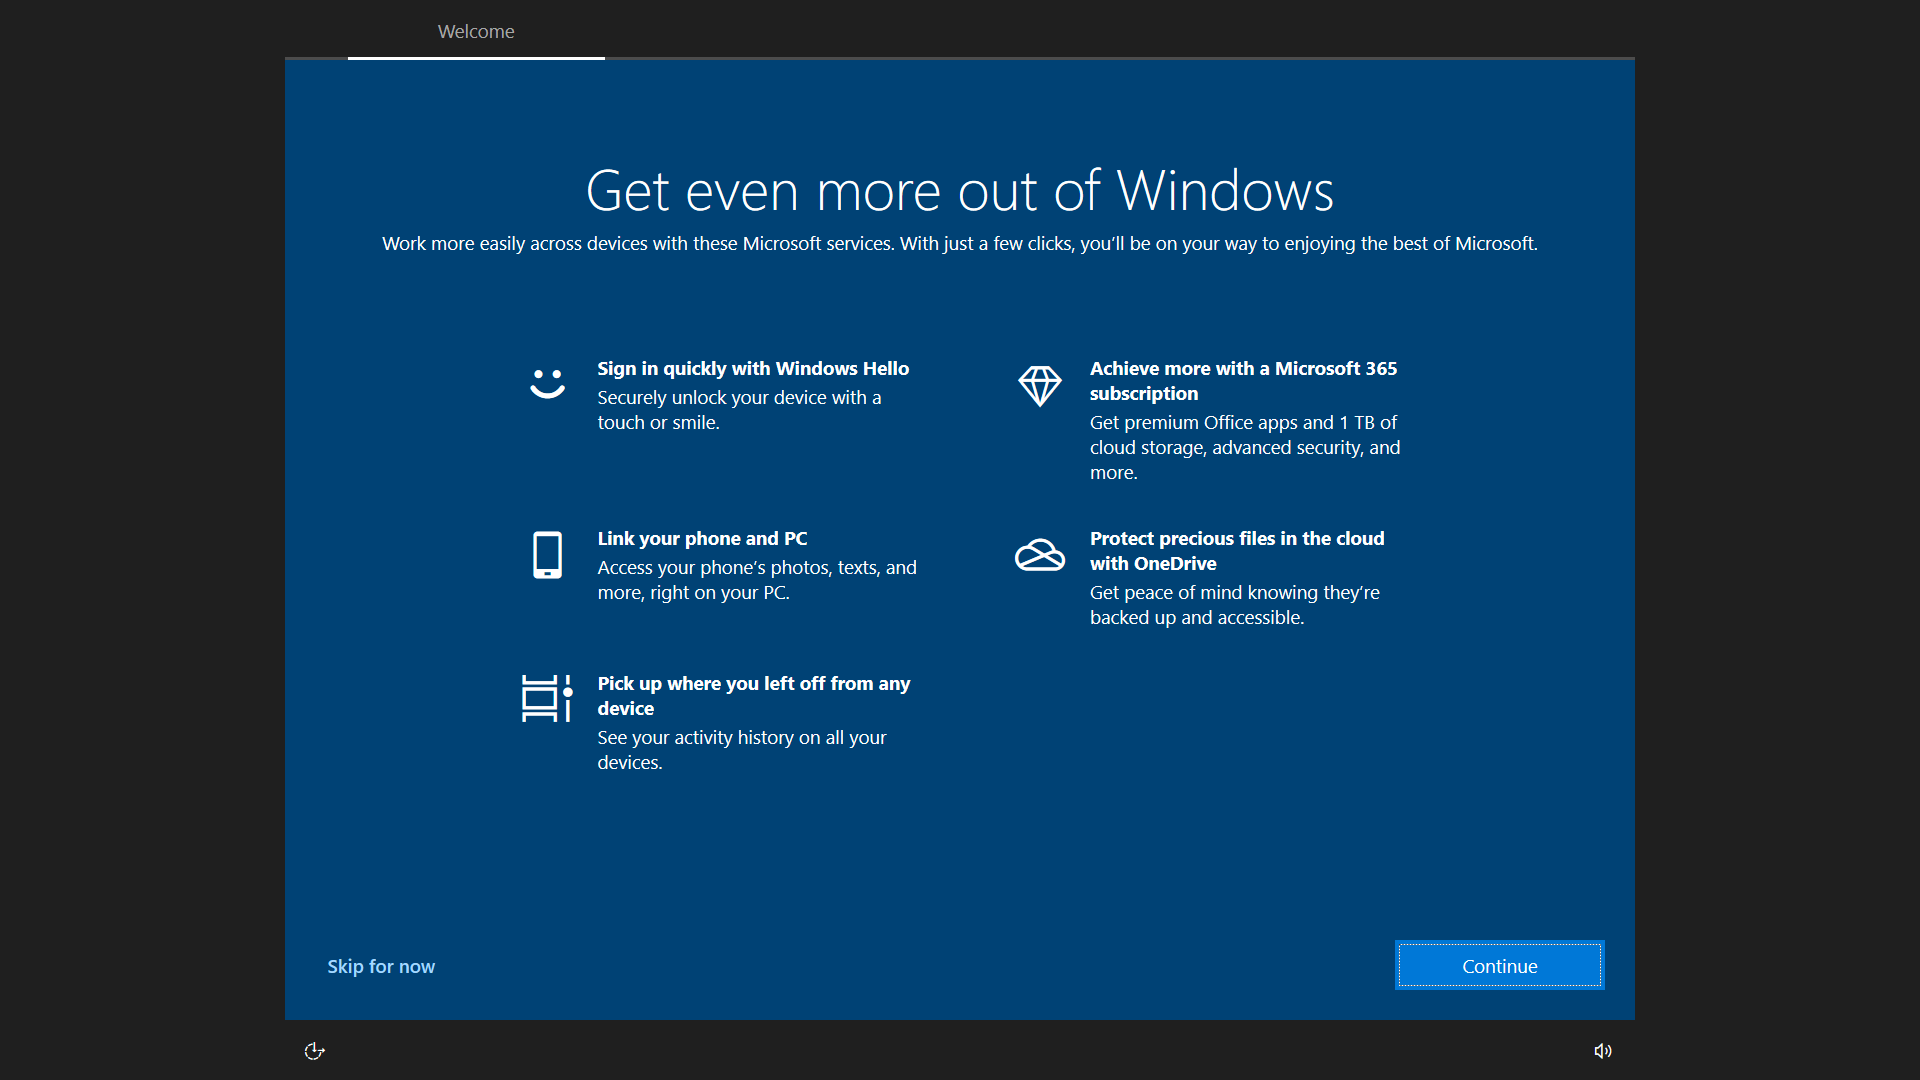Viewport: 1920px width, 1080px height.
Task: Click the volume speaker icon
Action: (1602, 1050)
